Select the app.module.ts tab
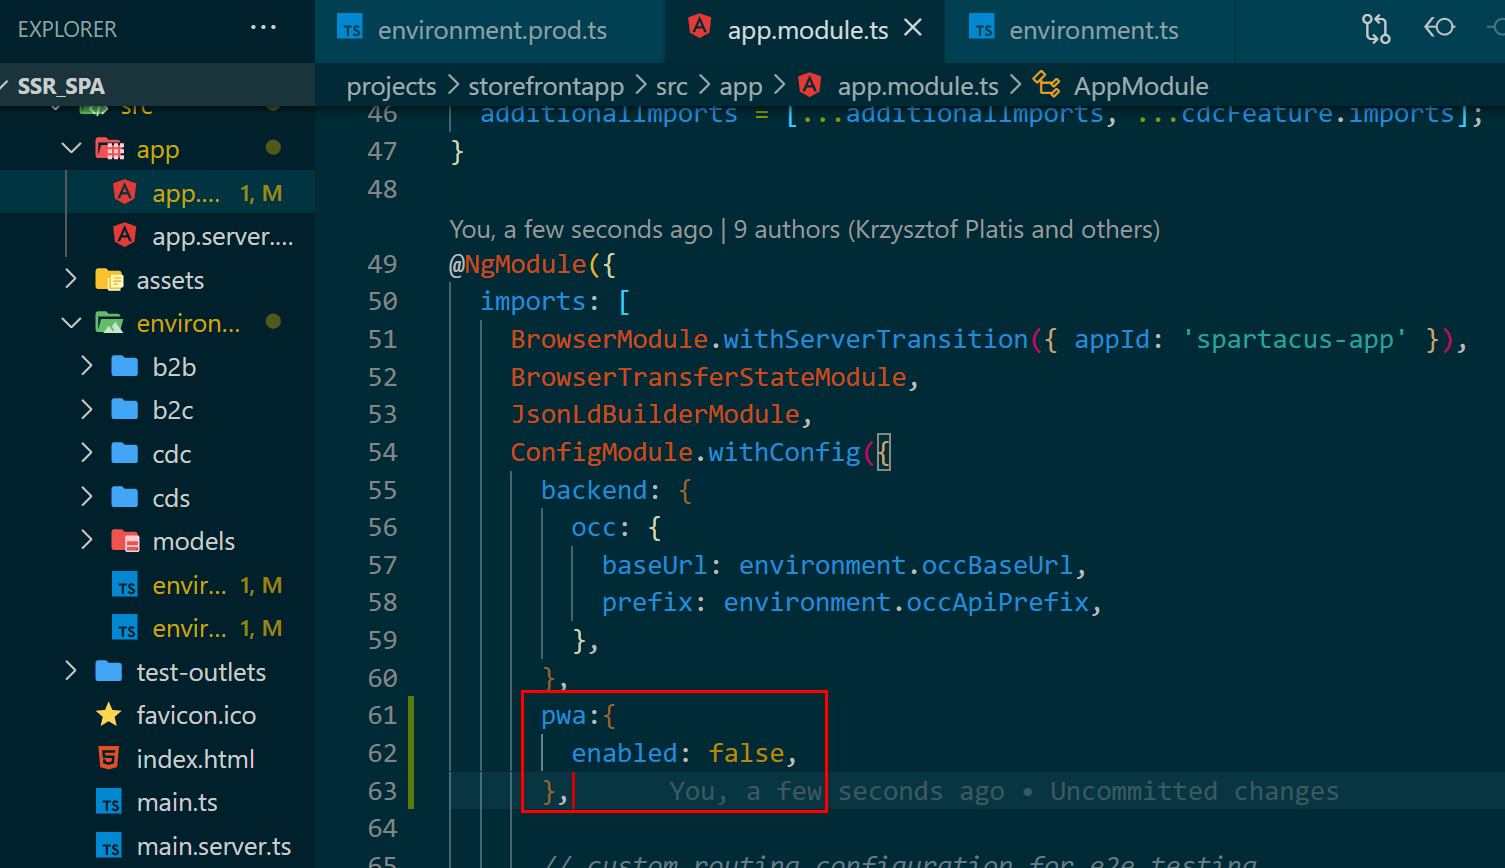 coord(803,31)
